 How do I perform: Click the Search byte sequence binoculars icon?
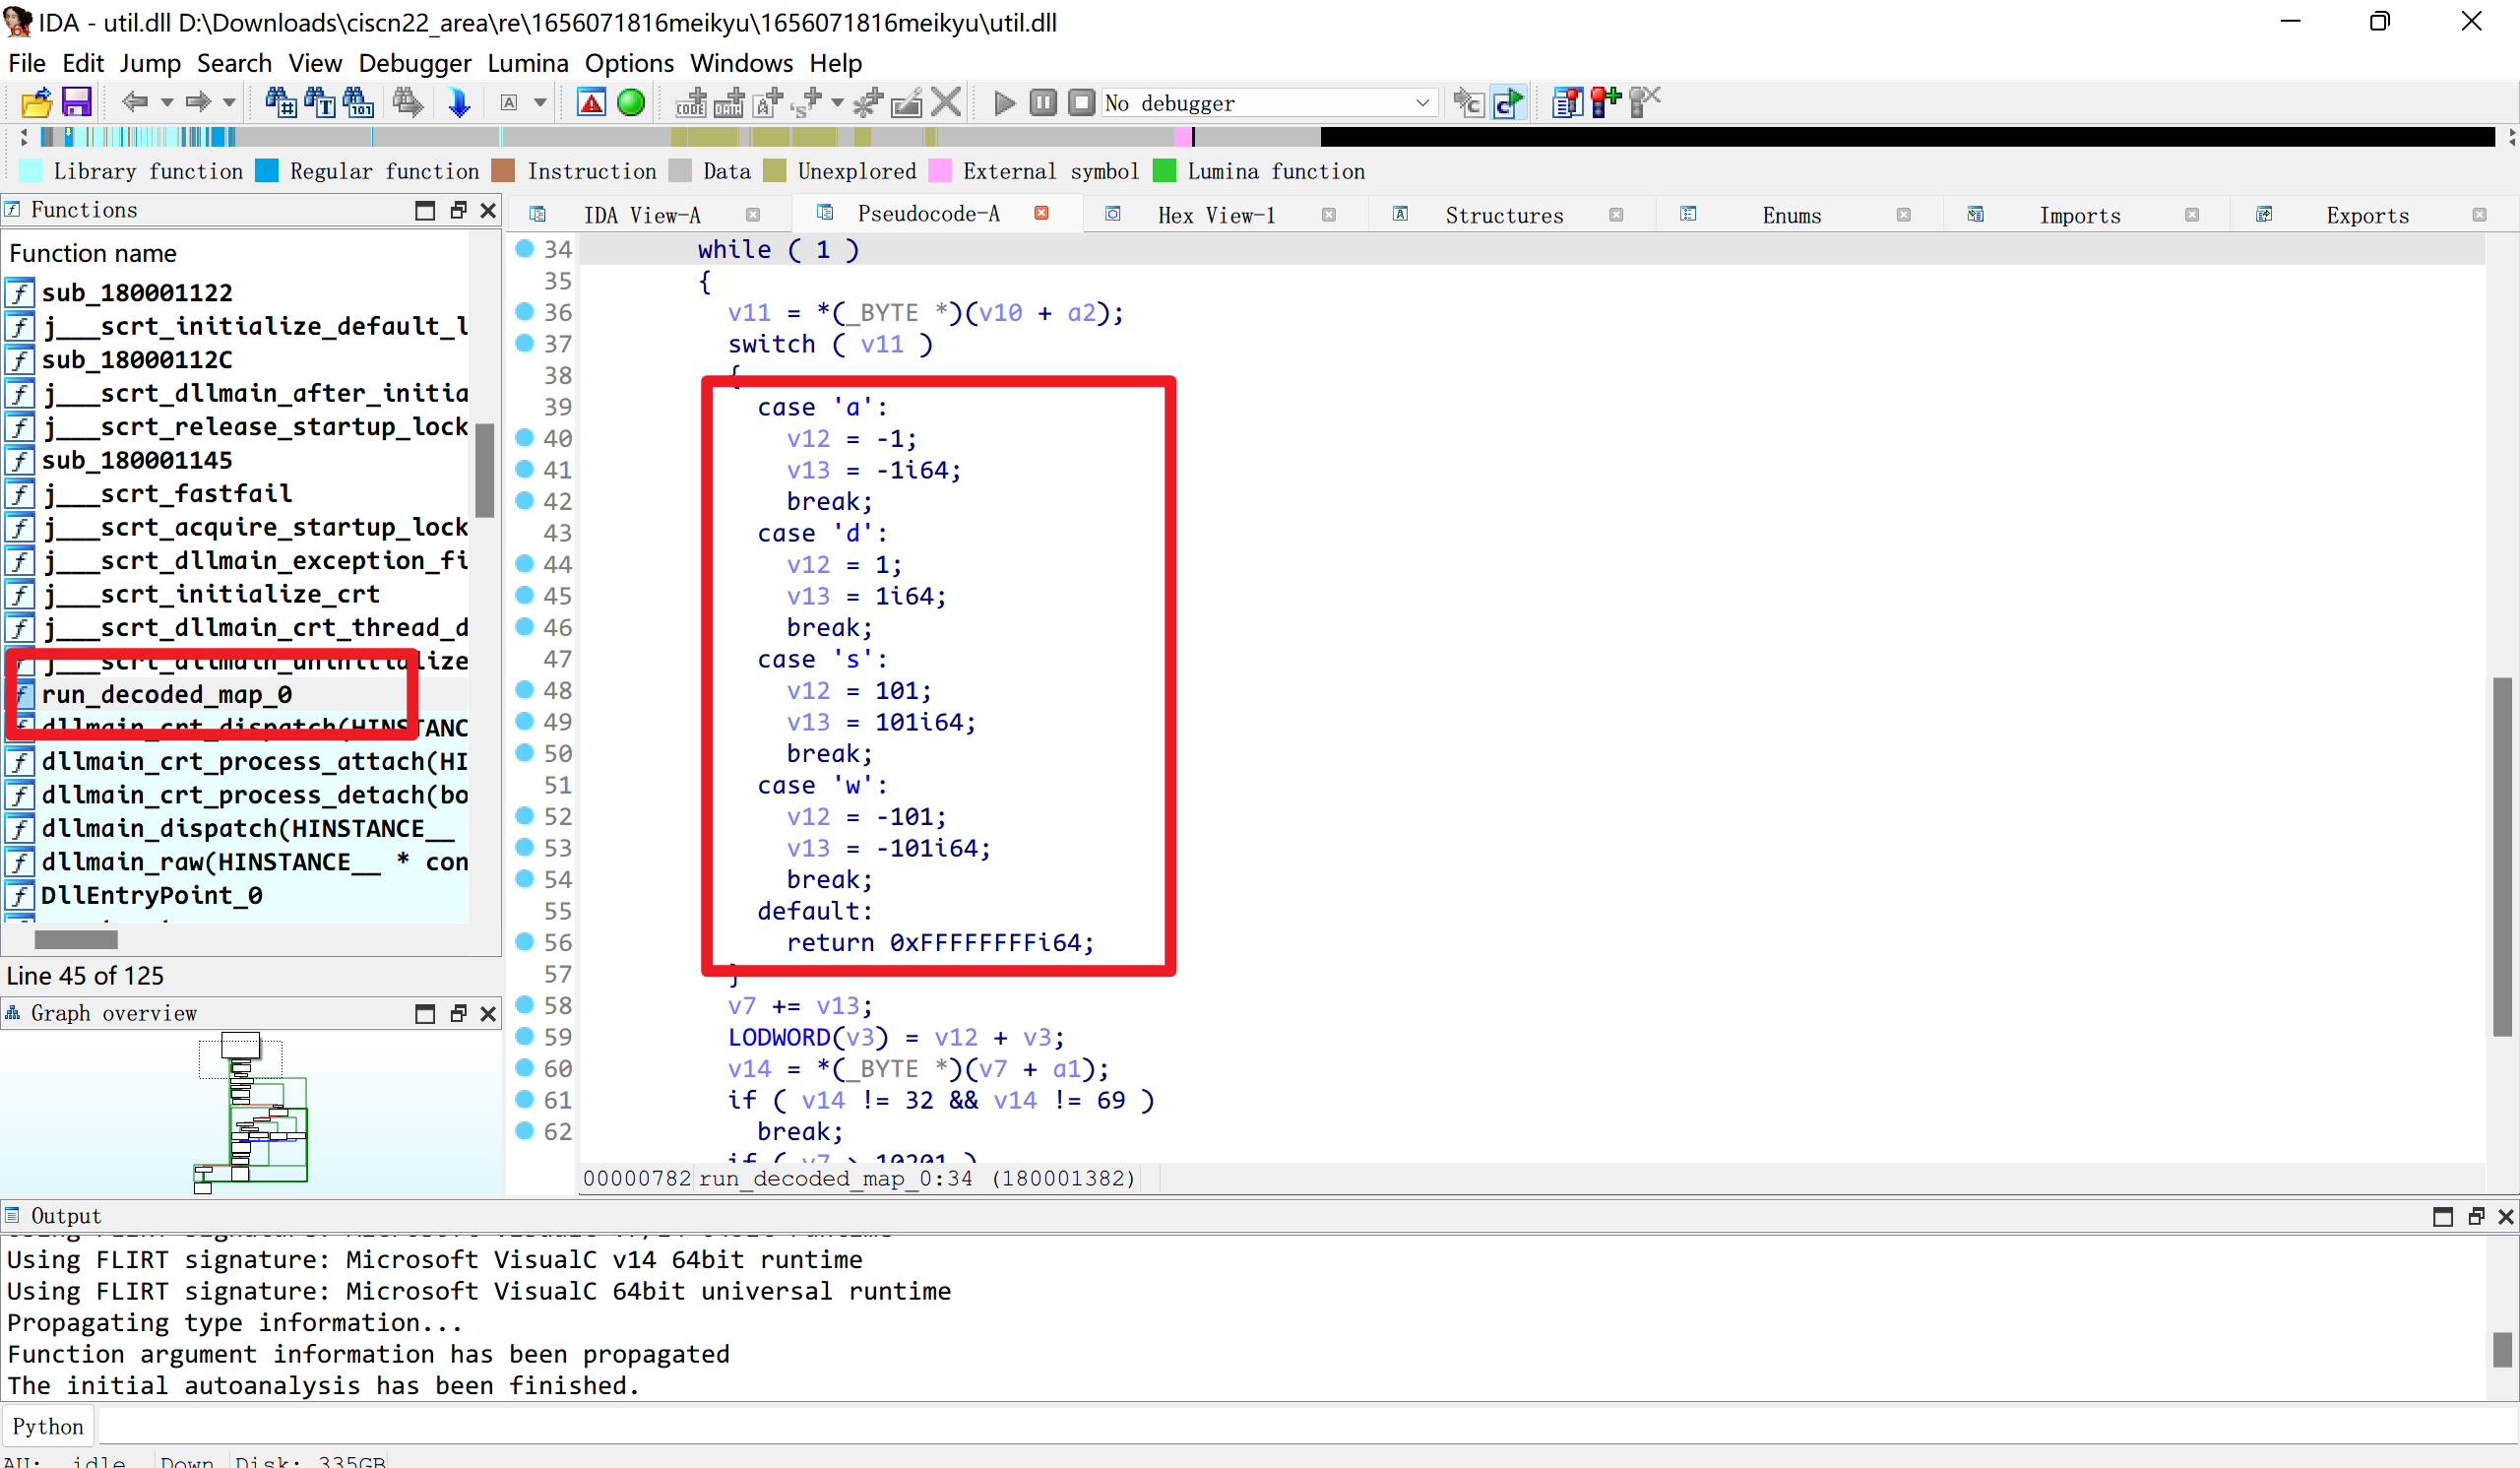point(358,102)
